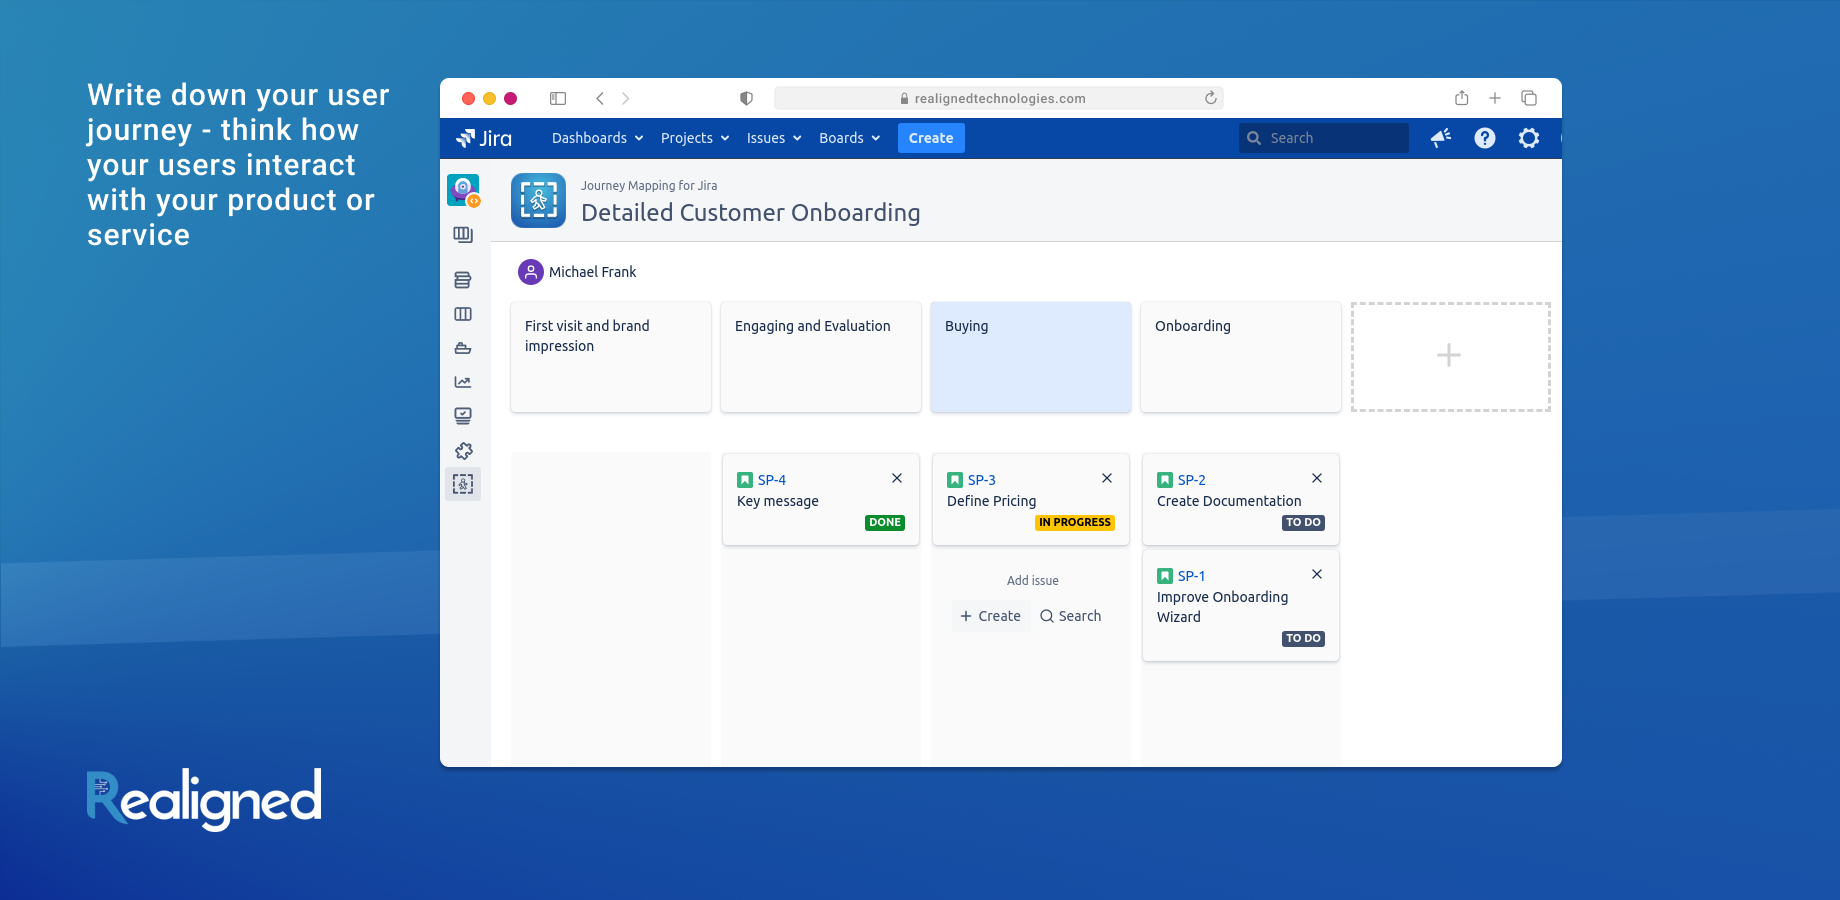Click Create under Add issue in Buying column
1840x900 pixels.
(x=991, y=616)
